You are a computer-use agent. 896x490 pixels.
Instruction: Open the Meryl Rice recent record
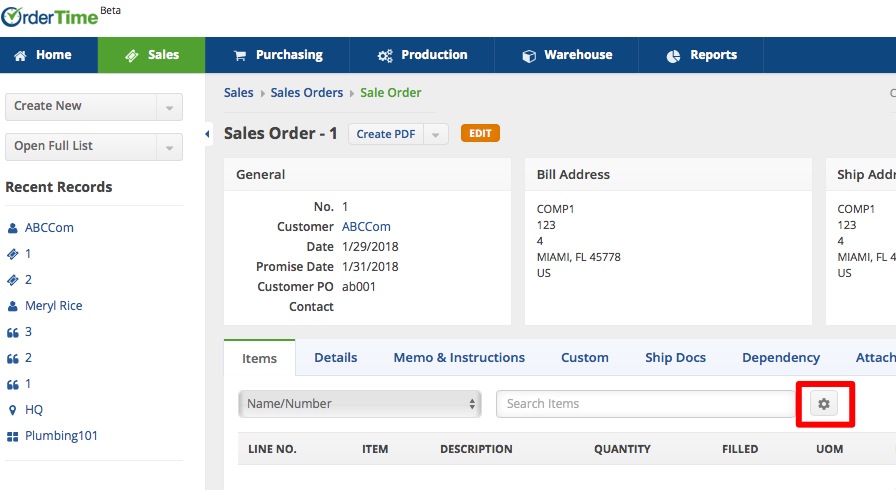point(54,306)
